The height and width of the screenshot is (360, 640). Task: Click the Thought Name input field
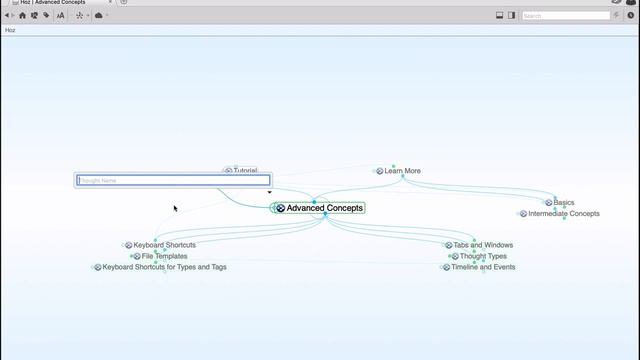tap(173, 180)
